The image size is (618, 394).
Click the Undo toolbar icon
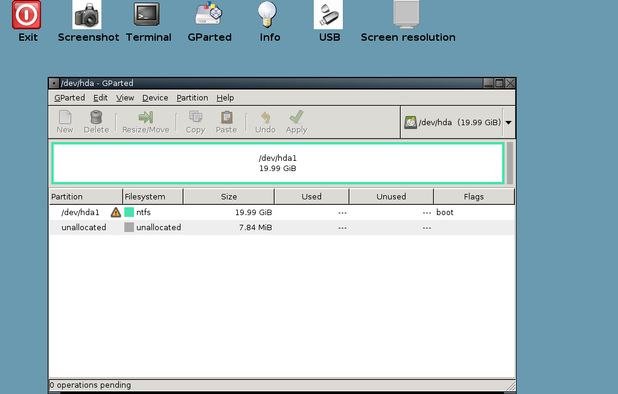[266, 117]
